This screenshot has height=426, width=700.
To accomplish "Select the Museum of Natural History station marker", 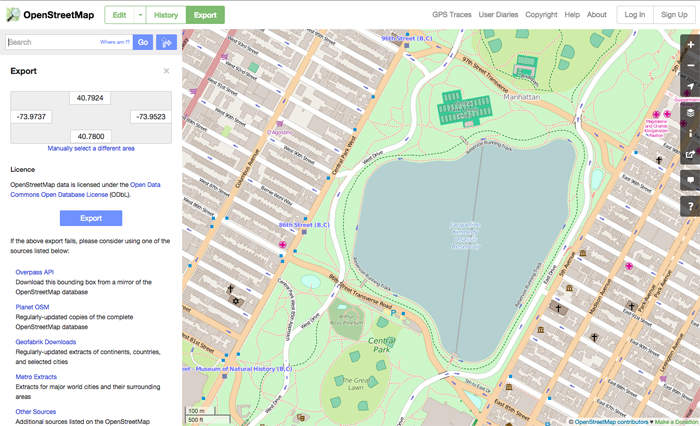I will [225, 376].
